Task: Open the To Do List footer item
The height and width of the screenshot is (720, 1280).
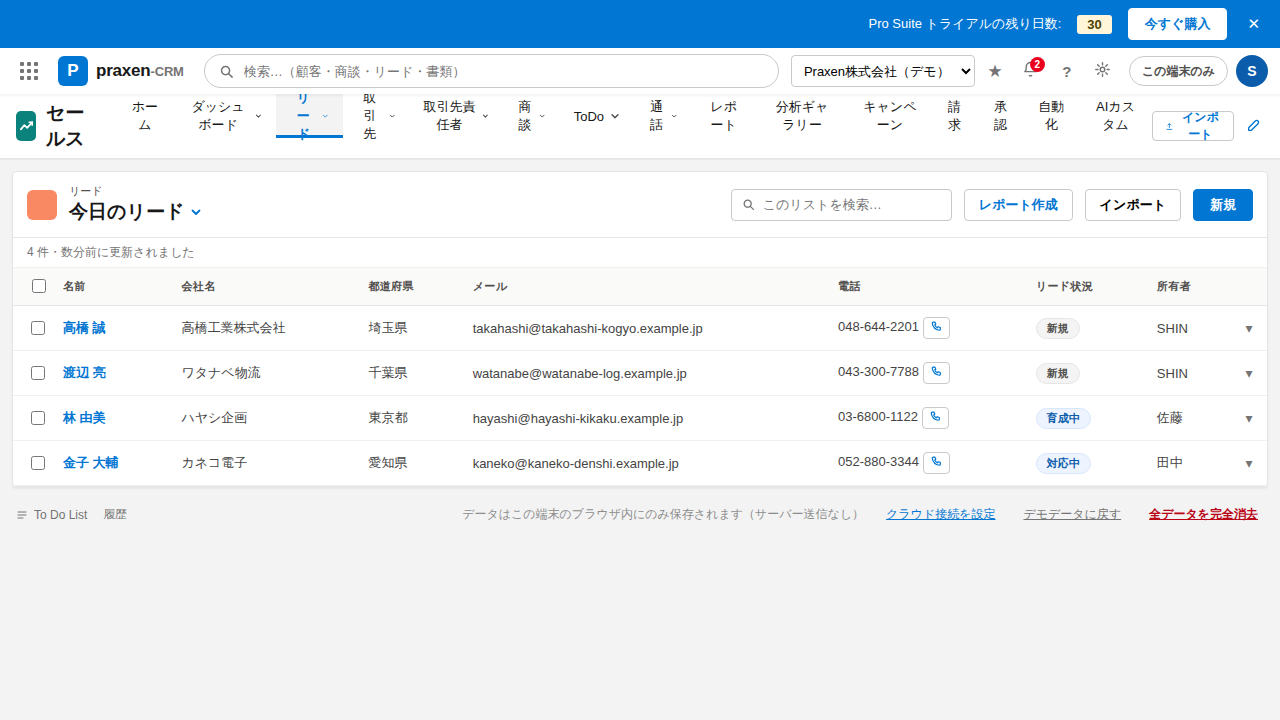Action: coord(52,515)
